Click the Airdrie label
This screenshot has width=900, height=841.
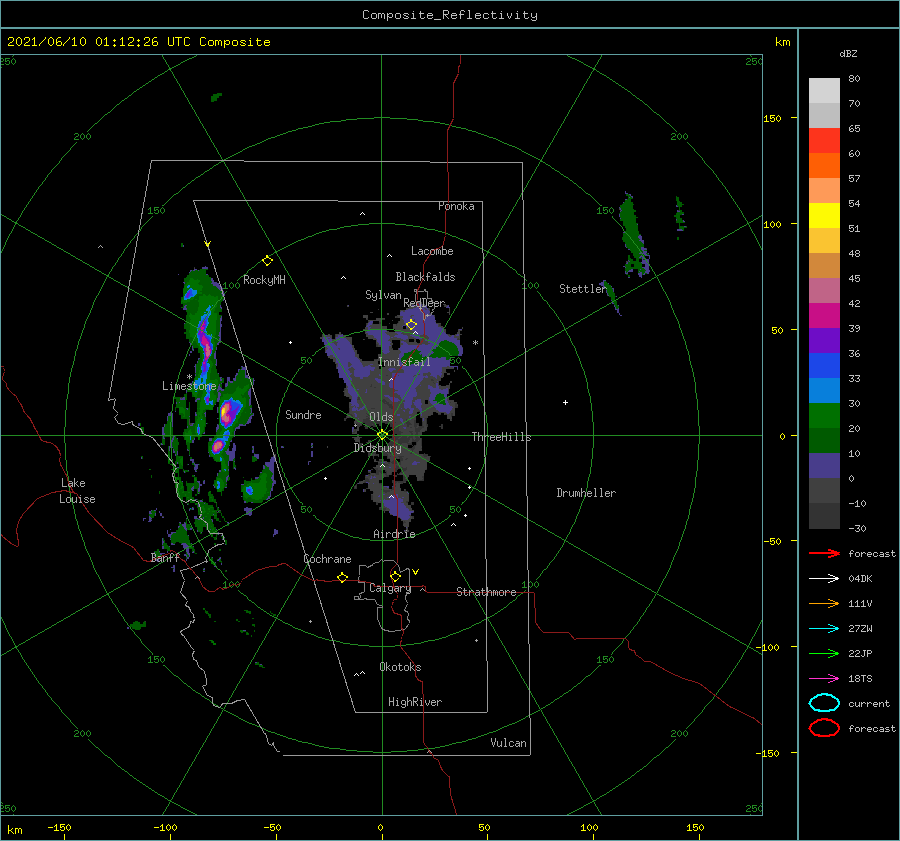click(x=394, y=534)
